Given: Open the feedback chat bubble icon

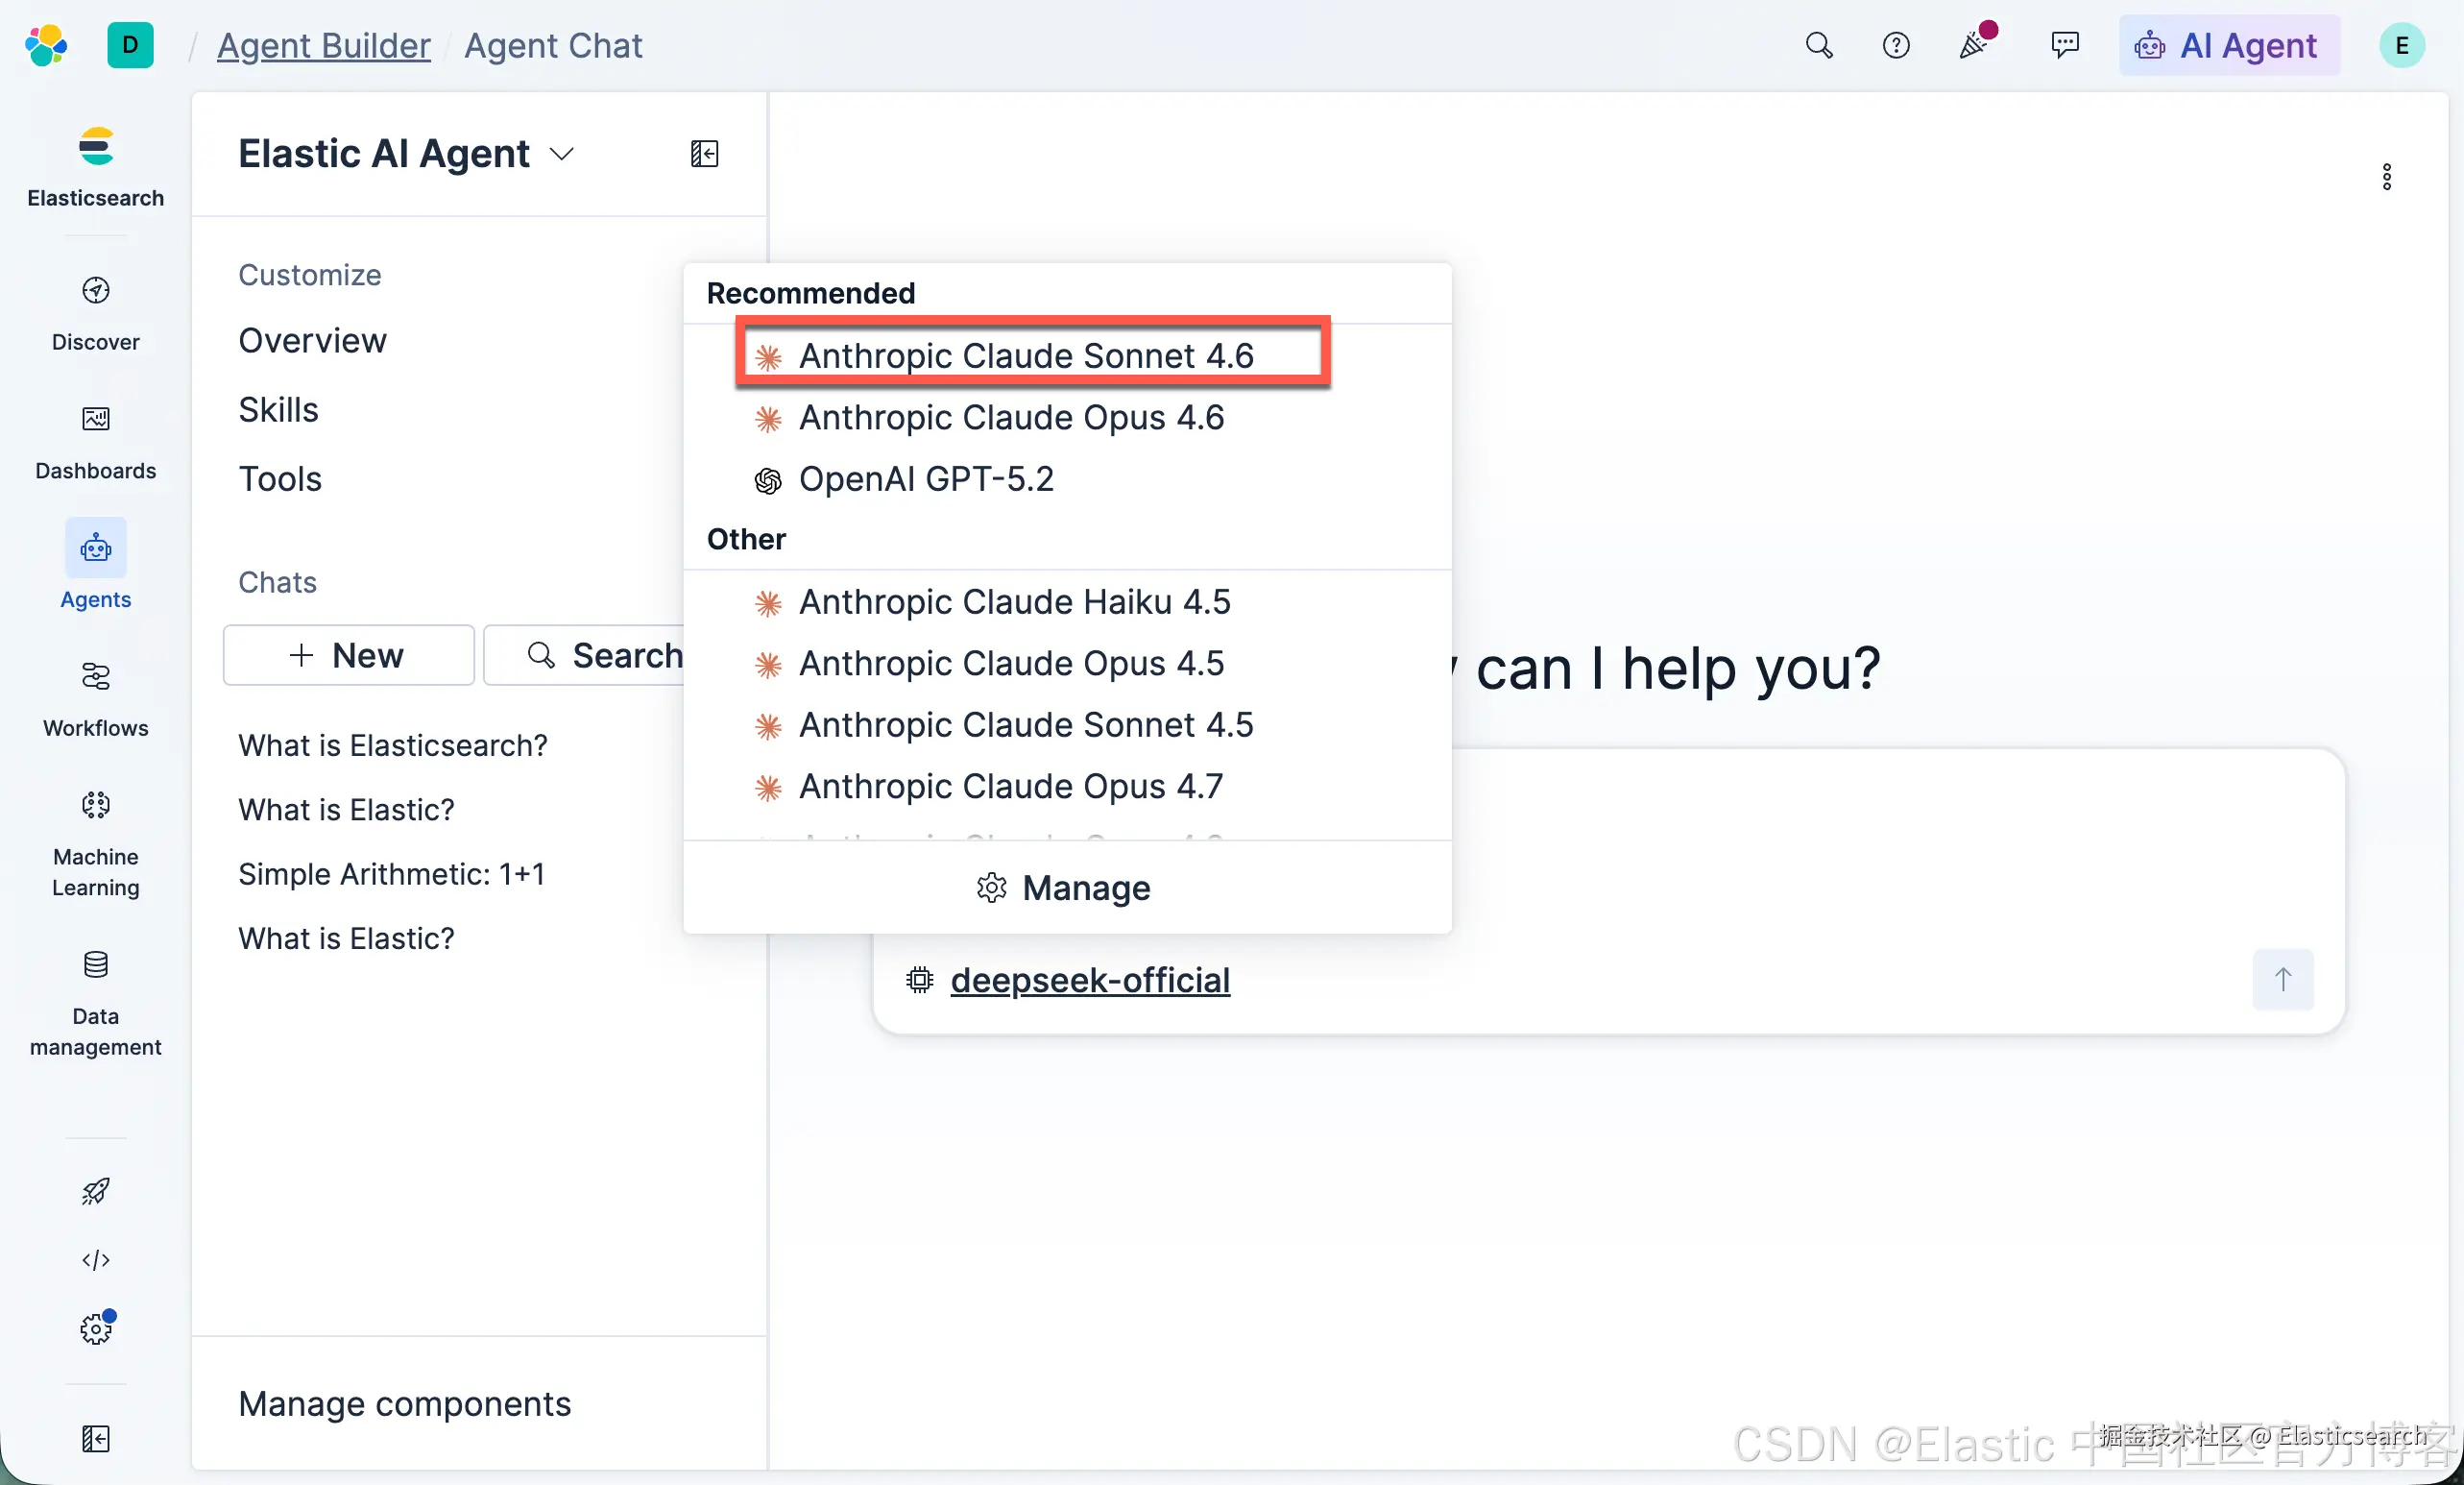Looking at the screenshot, I should (2064, 45).
